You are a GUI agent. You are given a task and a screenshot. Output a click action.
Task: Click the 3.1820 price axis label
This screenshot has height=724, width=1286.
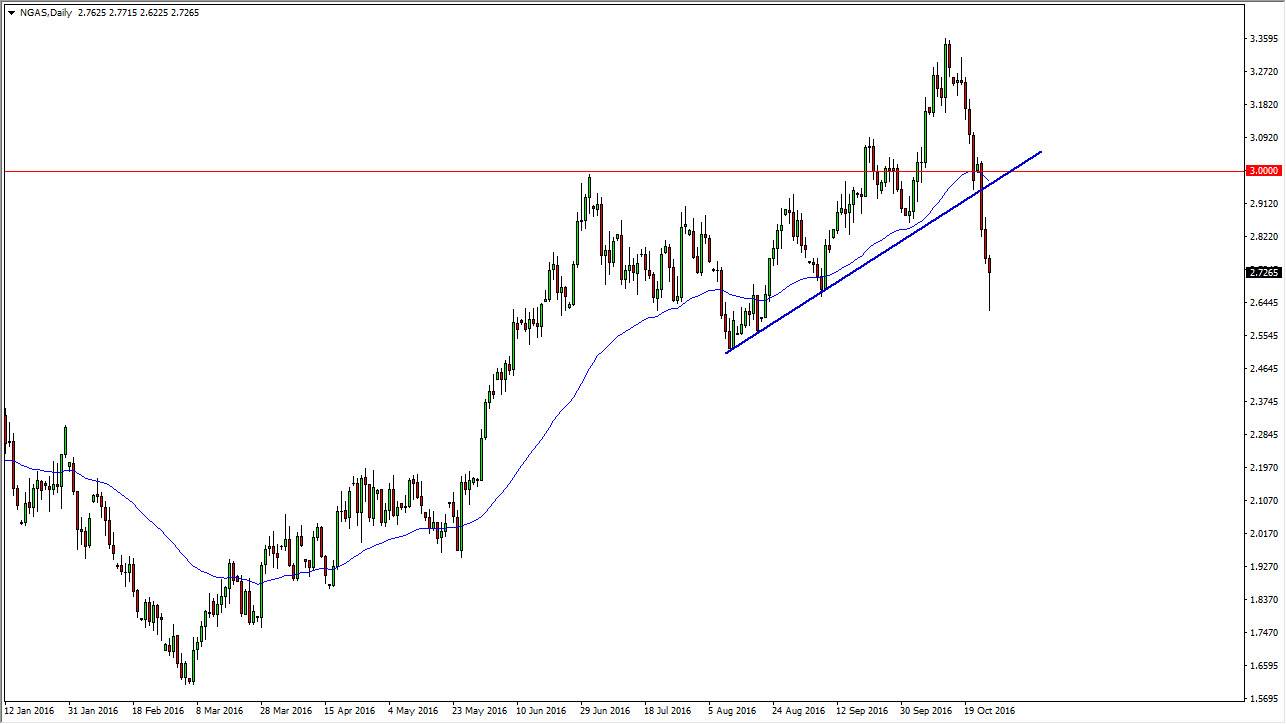(1265, 105)
